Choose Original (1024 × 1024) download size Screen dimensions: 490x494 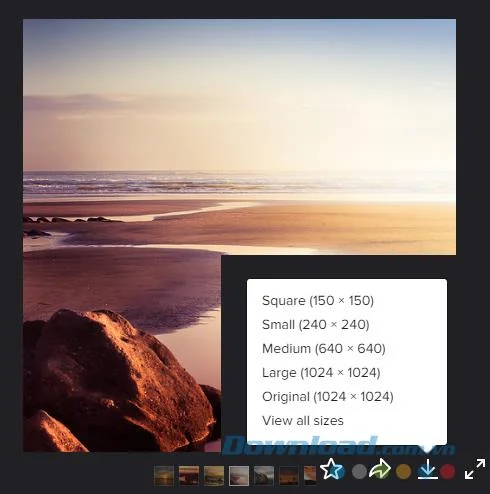pyautogui.click(x=328, y=397)
